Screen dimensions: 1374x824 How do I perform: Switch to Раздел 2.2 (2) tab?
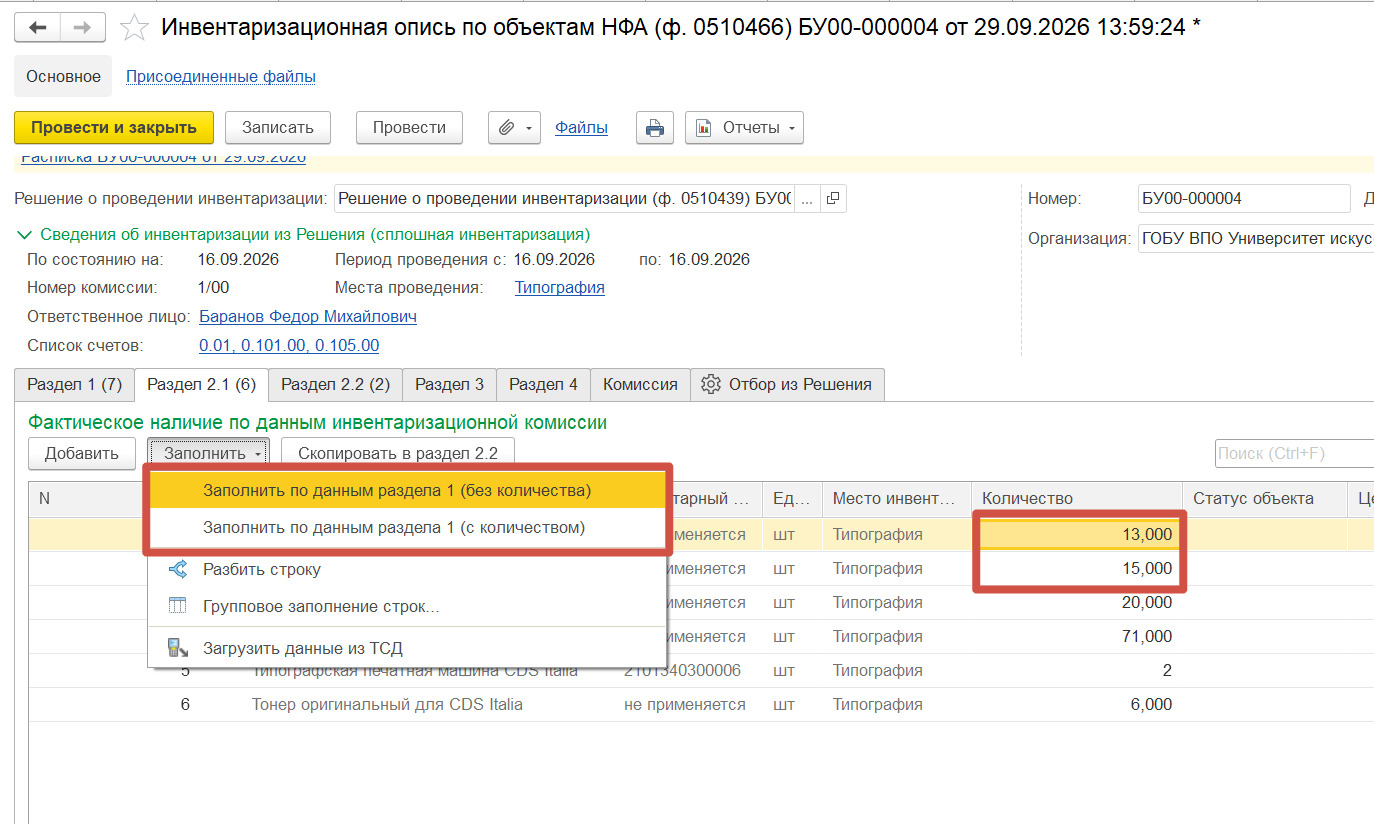(x=335, y=384)
